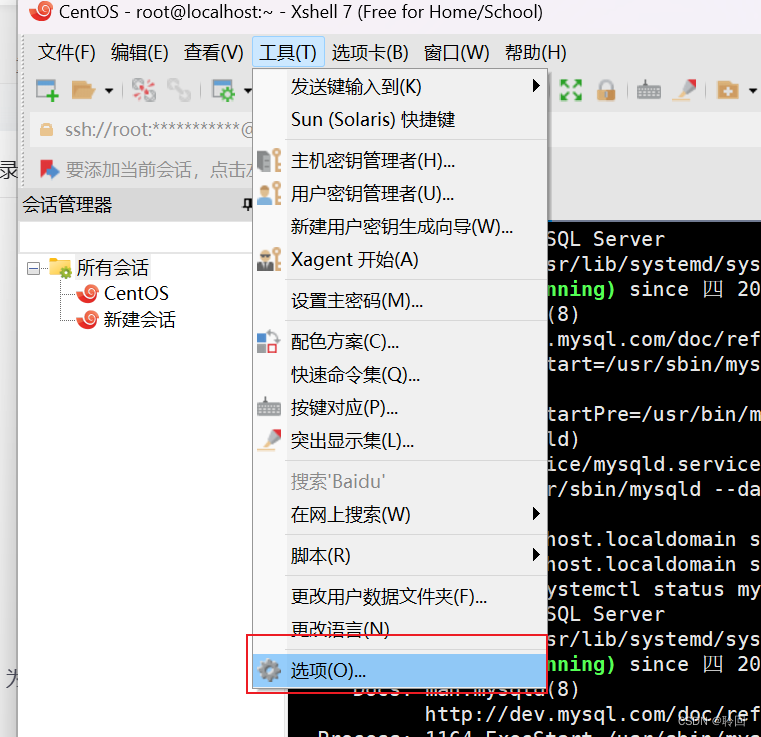Open 选项(O) from the Tools menu
Image resolution: width=761 pixels, height=737 pixels.
pyautogui.click(x=400, y=671)
